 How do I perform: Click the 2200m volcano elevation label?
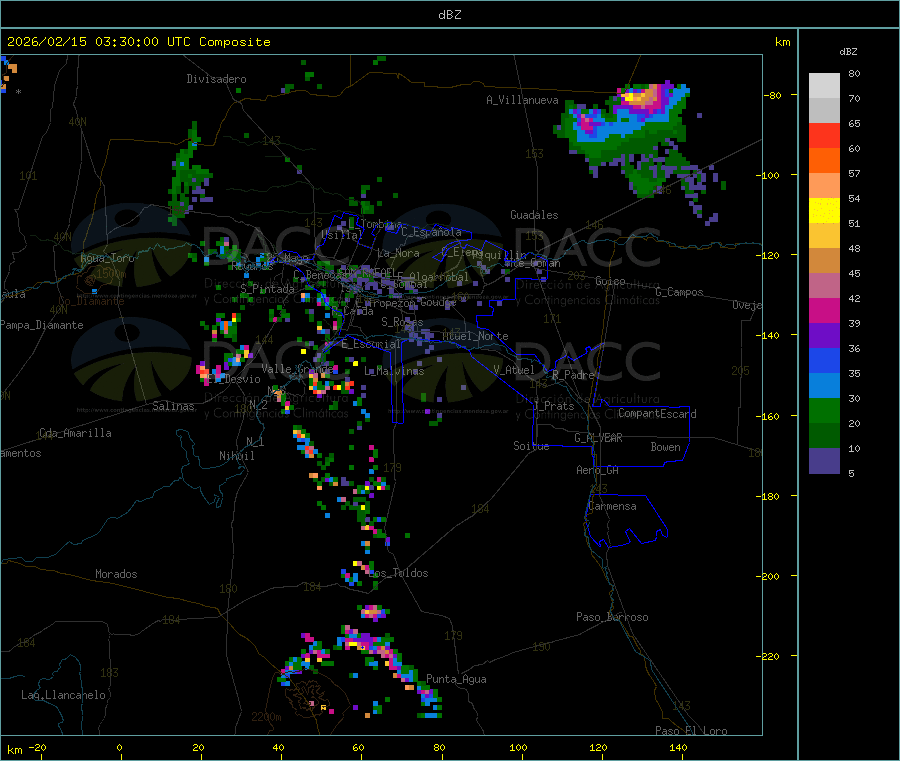tap(266, 717)
